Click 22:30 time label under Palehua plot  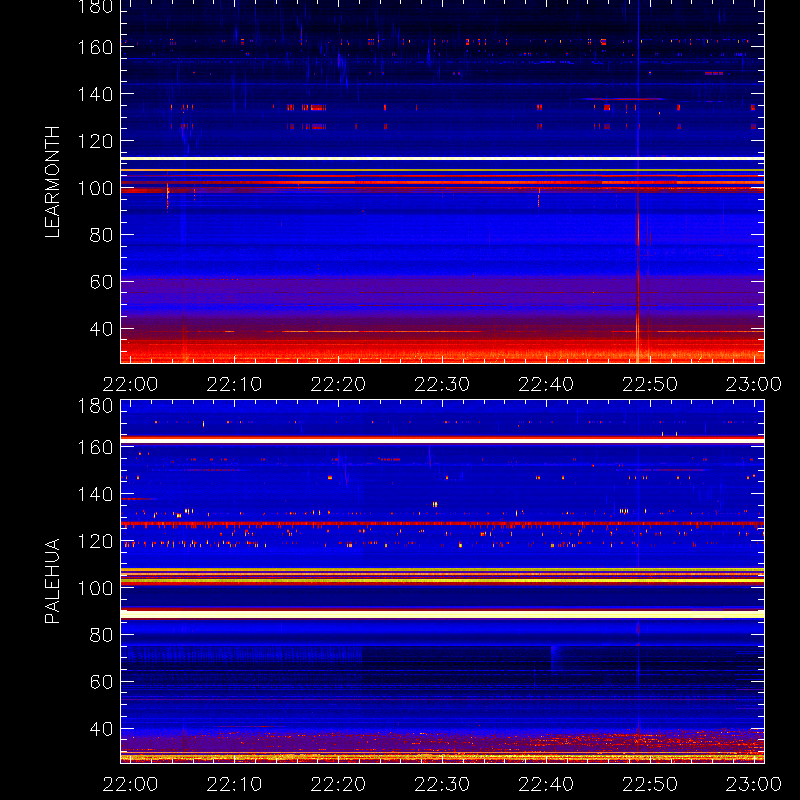(x=442, y=784)
